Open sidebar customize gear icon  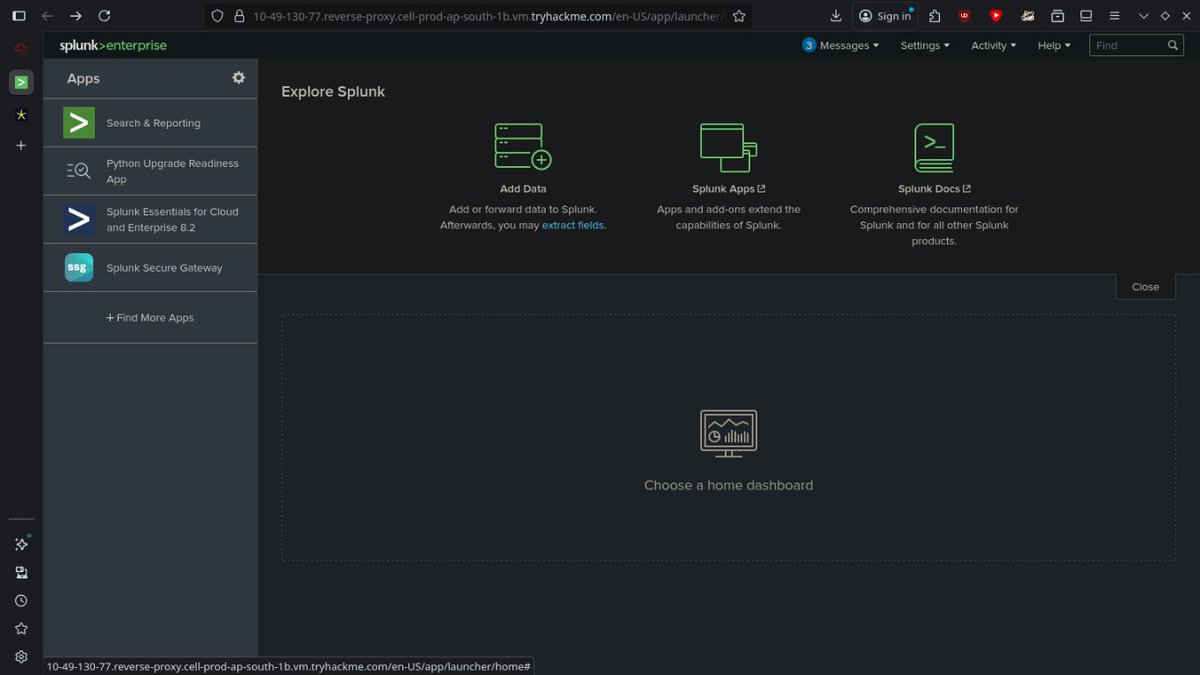tap(21, 657)
